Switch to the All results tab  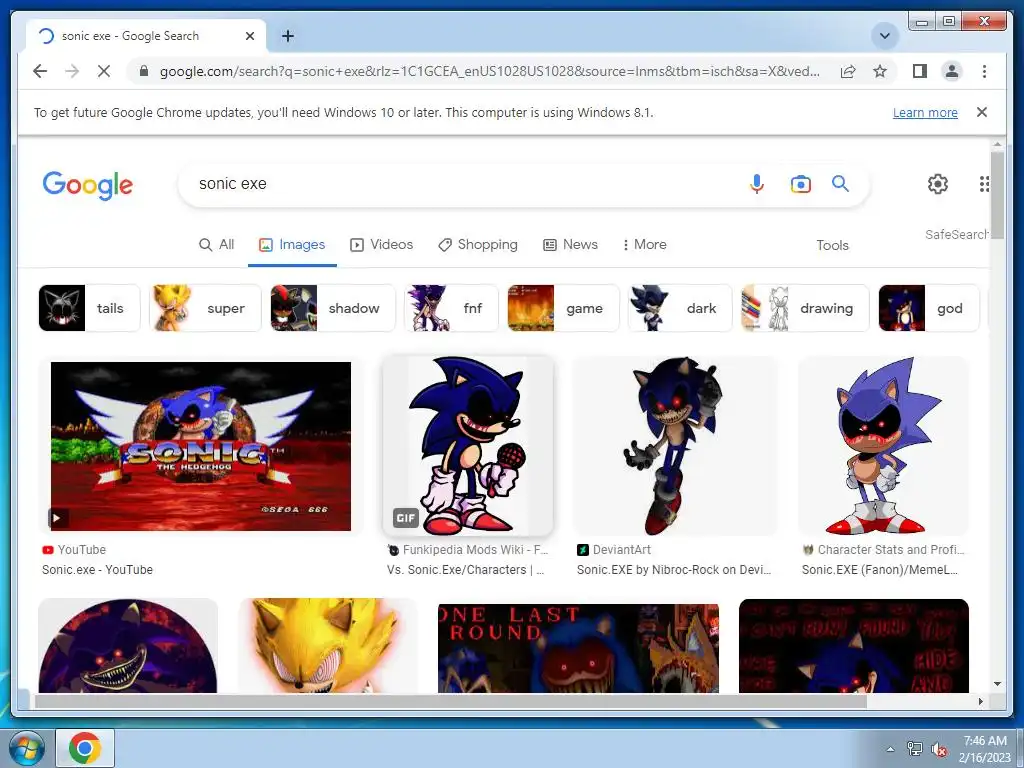point(216,245)
